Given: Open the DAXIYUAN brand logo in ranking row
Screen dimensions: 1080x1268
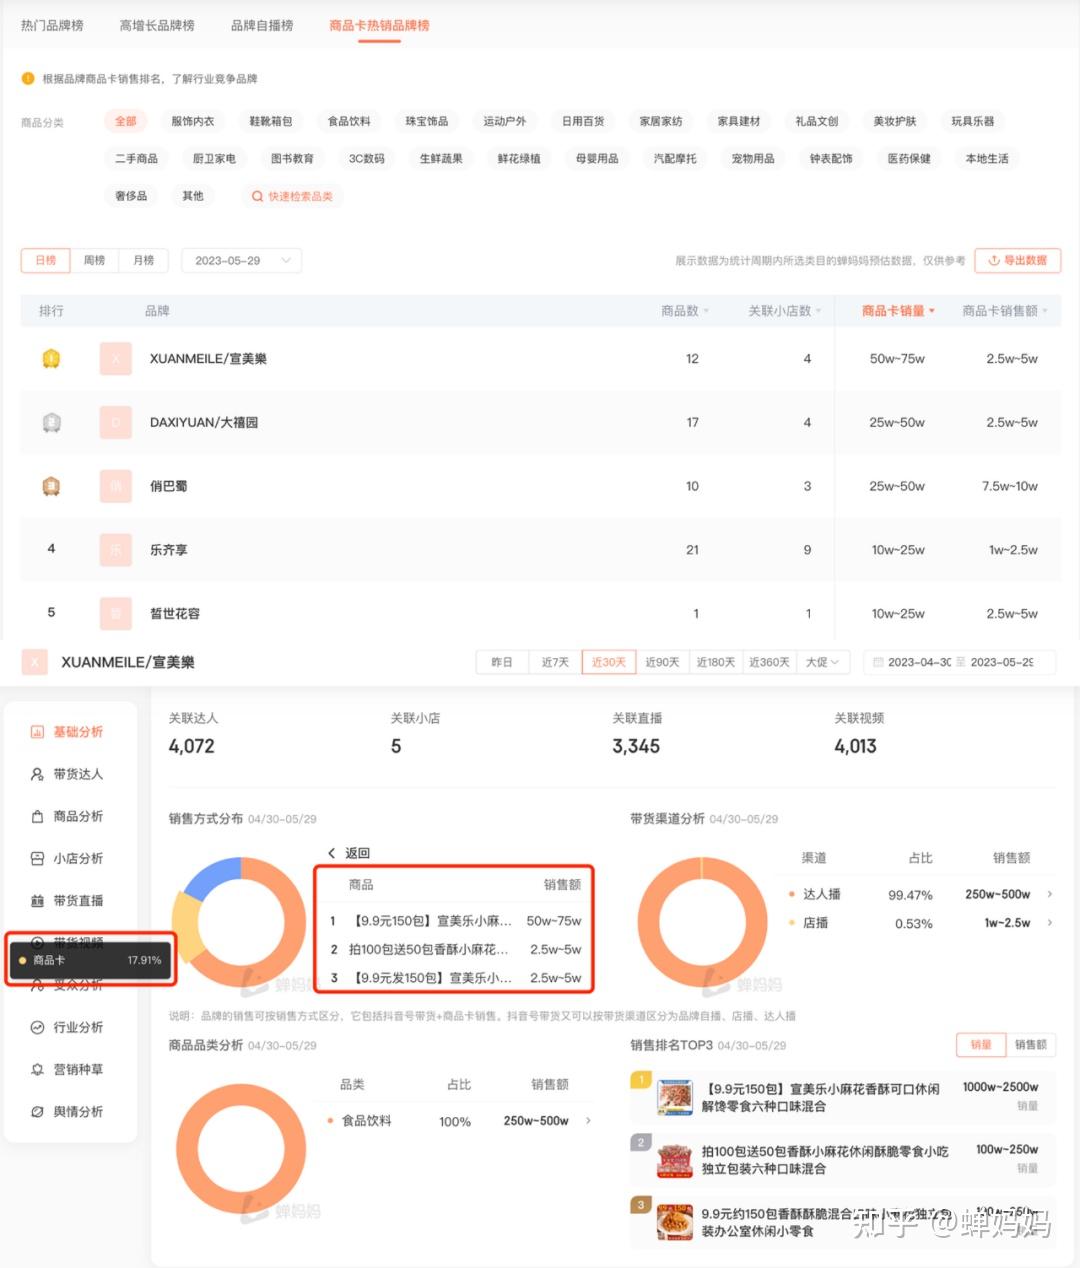Looking at the screenshot, I should pos(116,422).
